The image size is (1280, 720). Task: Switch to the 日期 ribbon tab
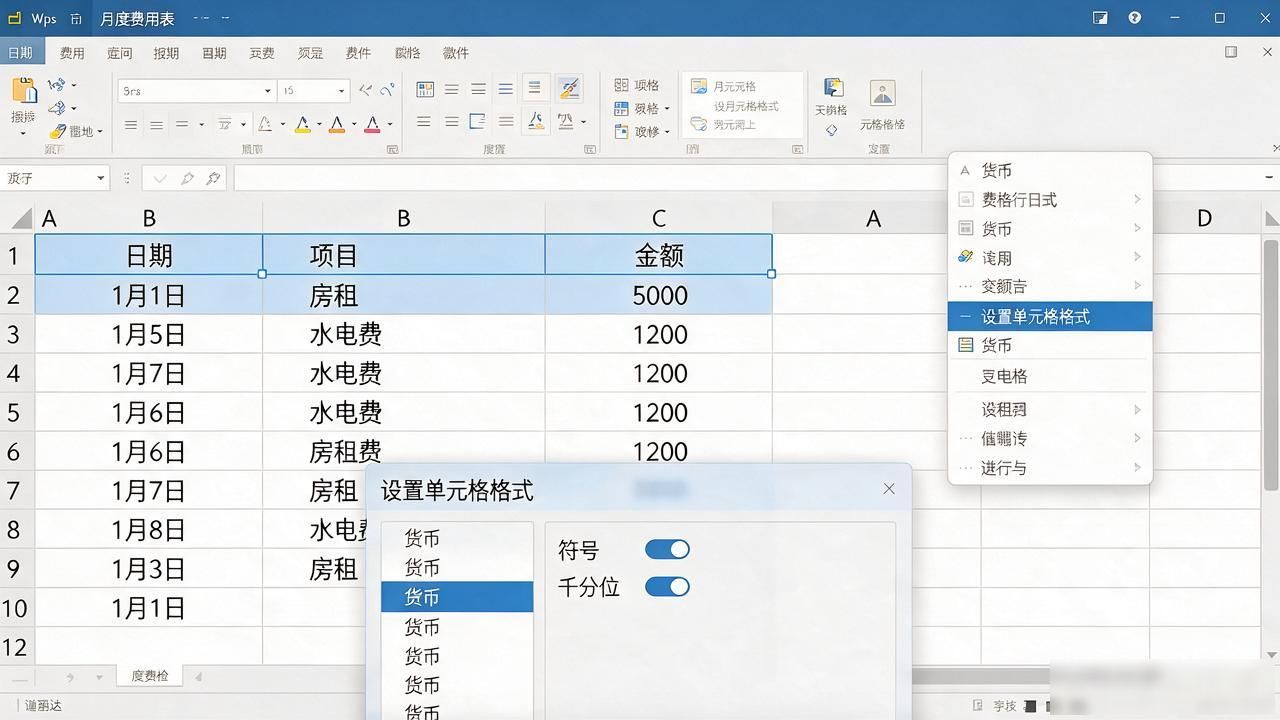click(x=20, y=53)
